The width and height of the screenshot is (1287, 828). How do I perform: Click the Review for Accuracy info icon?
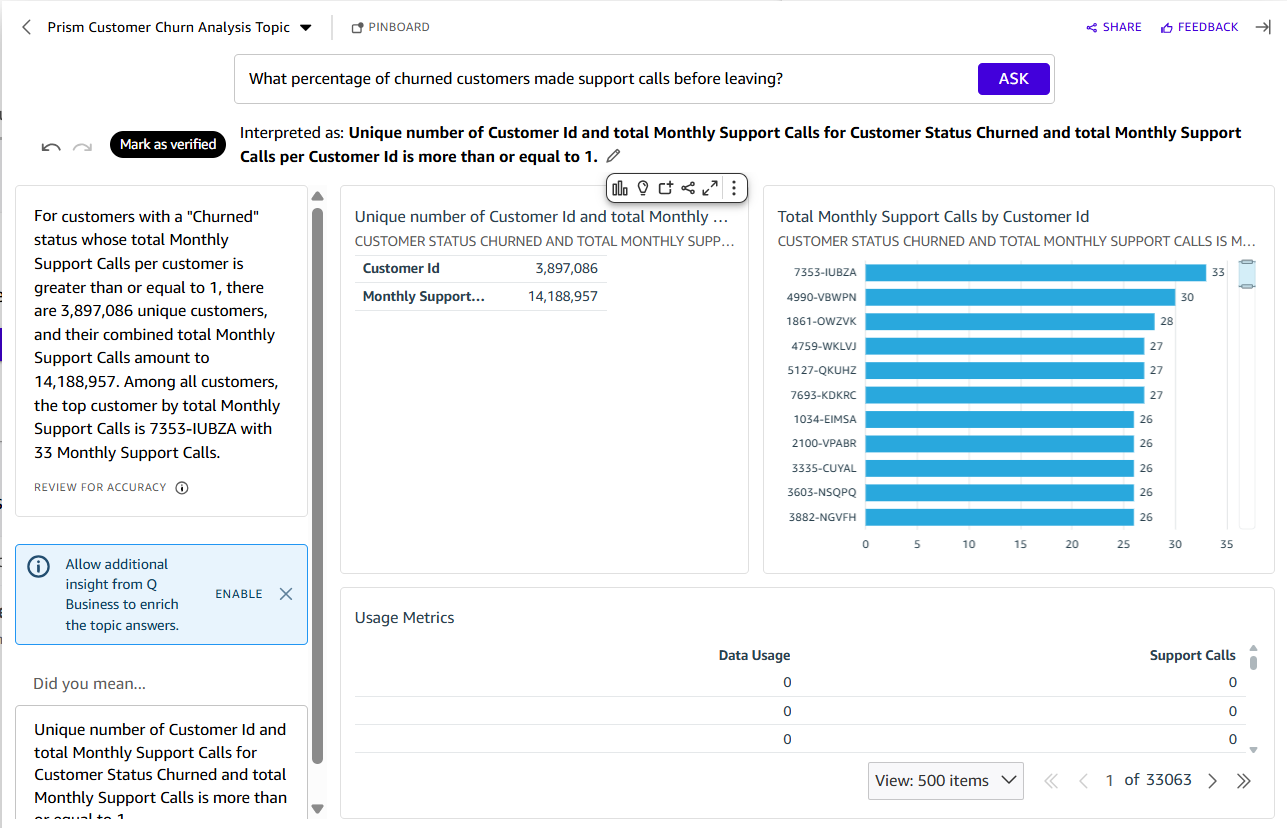coord(182,488)
